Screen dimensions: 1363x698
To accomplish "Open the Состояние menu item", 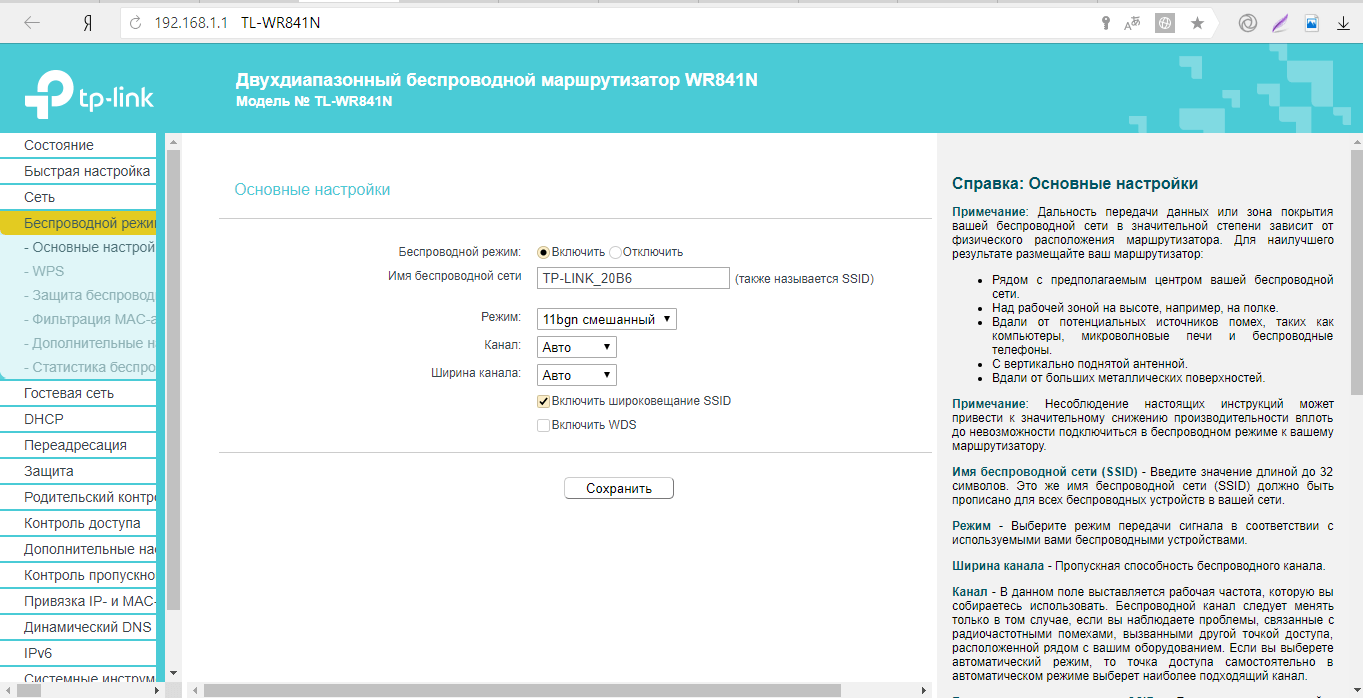I will (78, 145).
